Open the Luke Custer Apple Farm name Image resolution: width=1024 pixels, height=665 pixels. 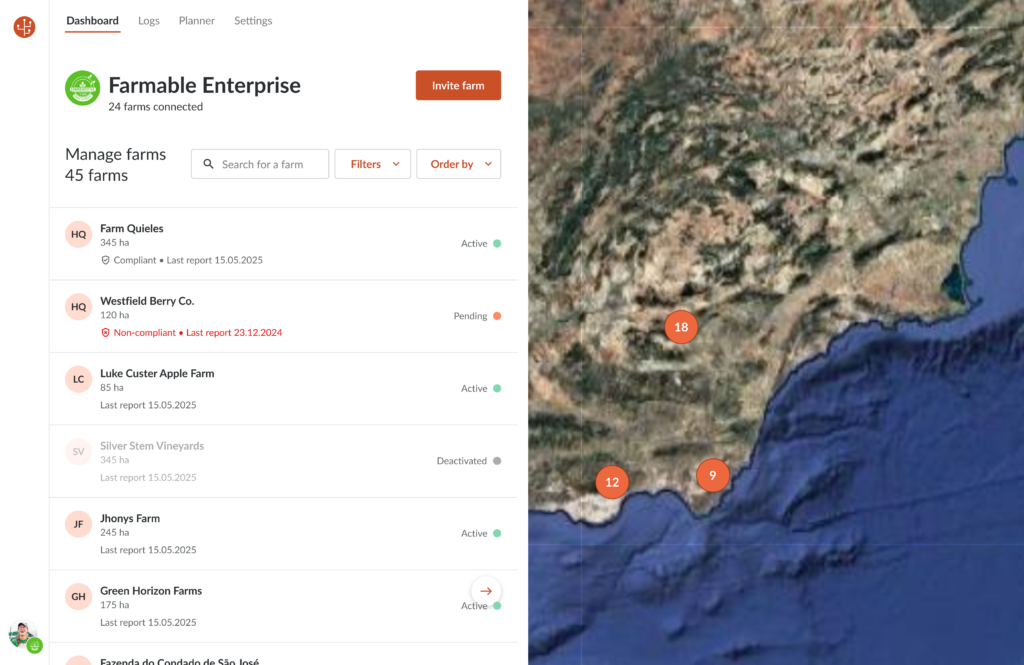pos(157,374)
